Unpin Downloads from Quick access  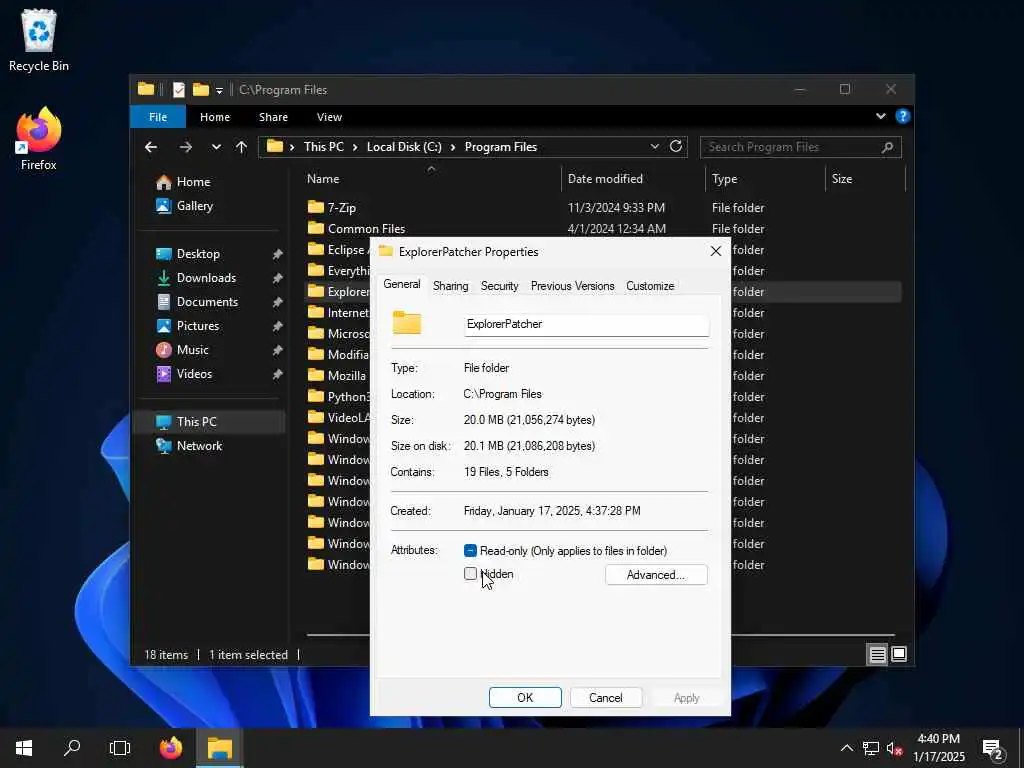coord(278,278)
